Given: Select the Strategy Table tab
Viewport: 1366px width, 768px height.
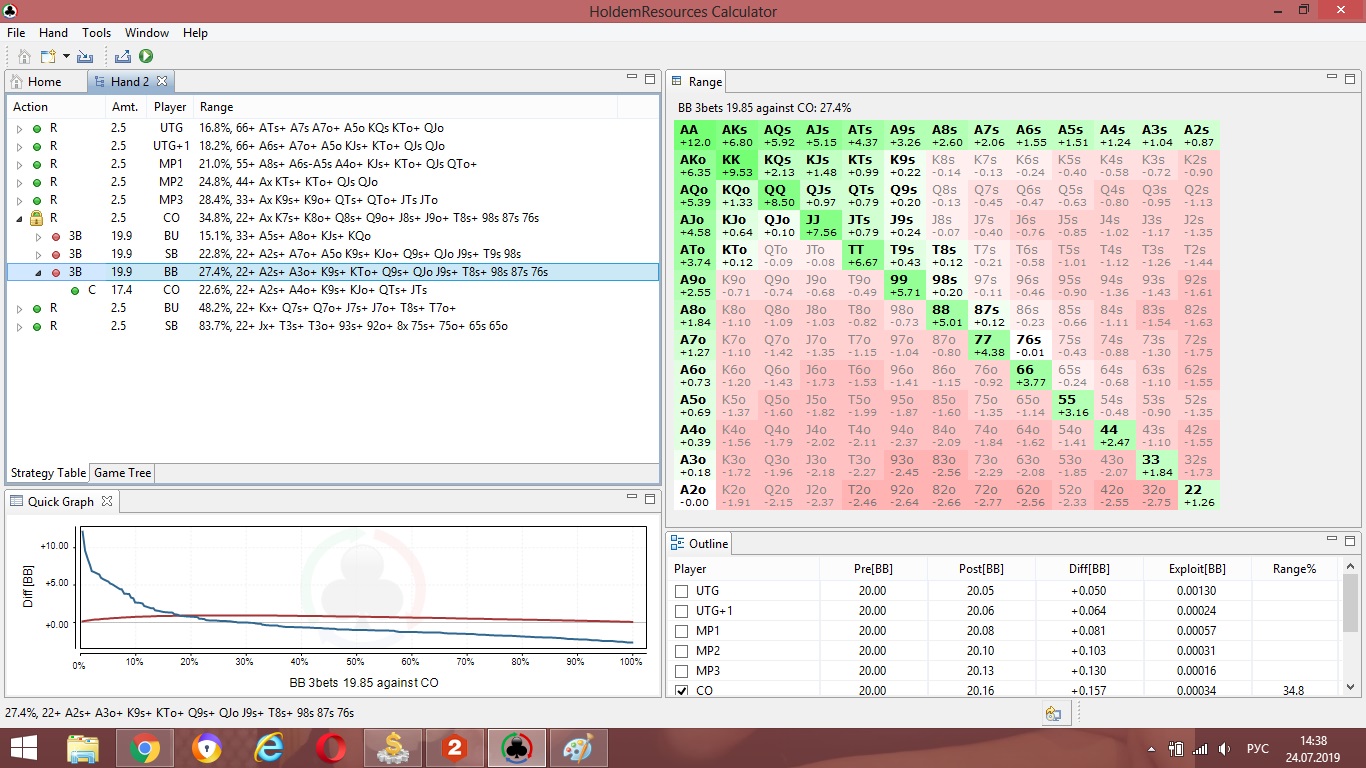Looking at the screenshot, I should tap(48, 473).
